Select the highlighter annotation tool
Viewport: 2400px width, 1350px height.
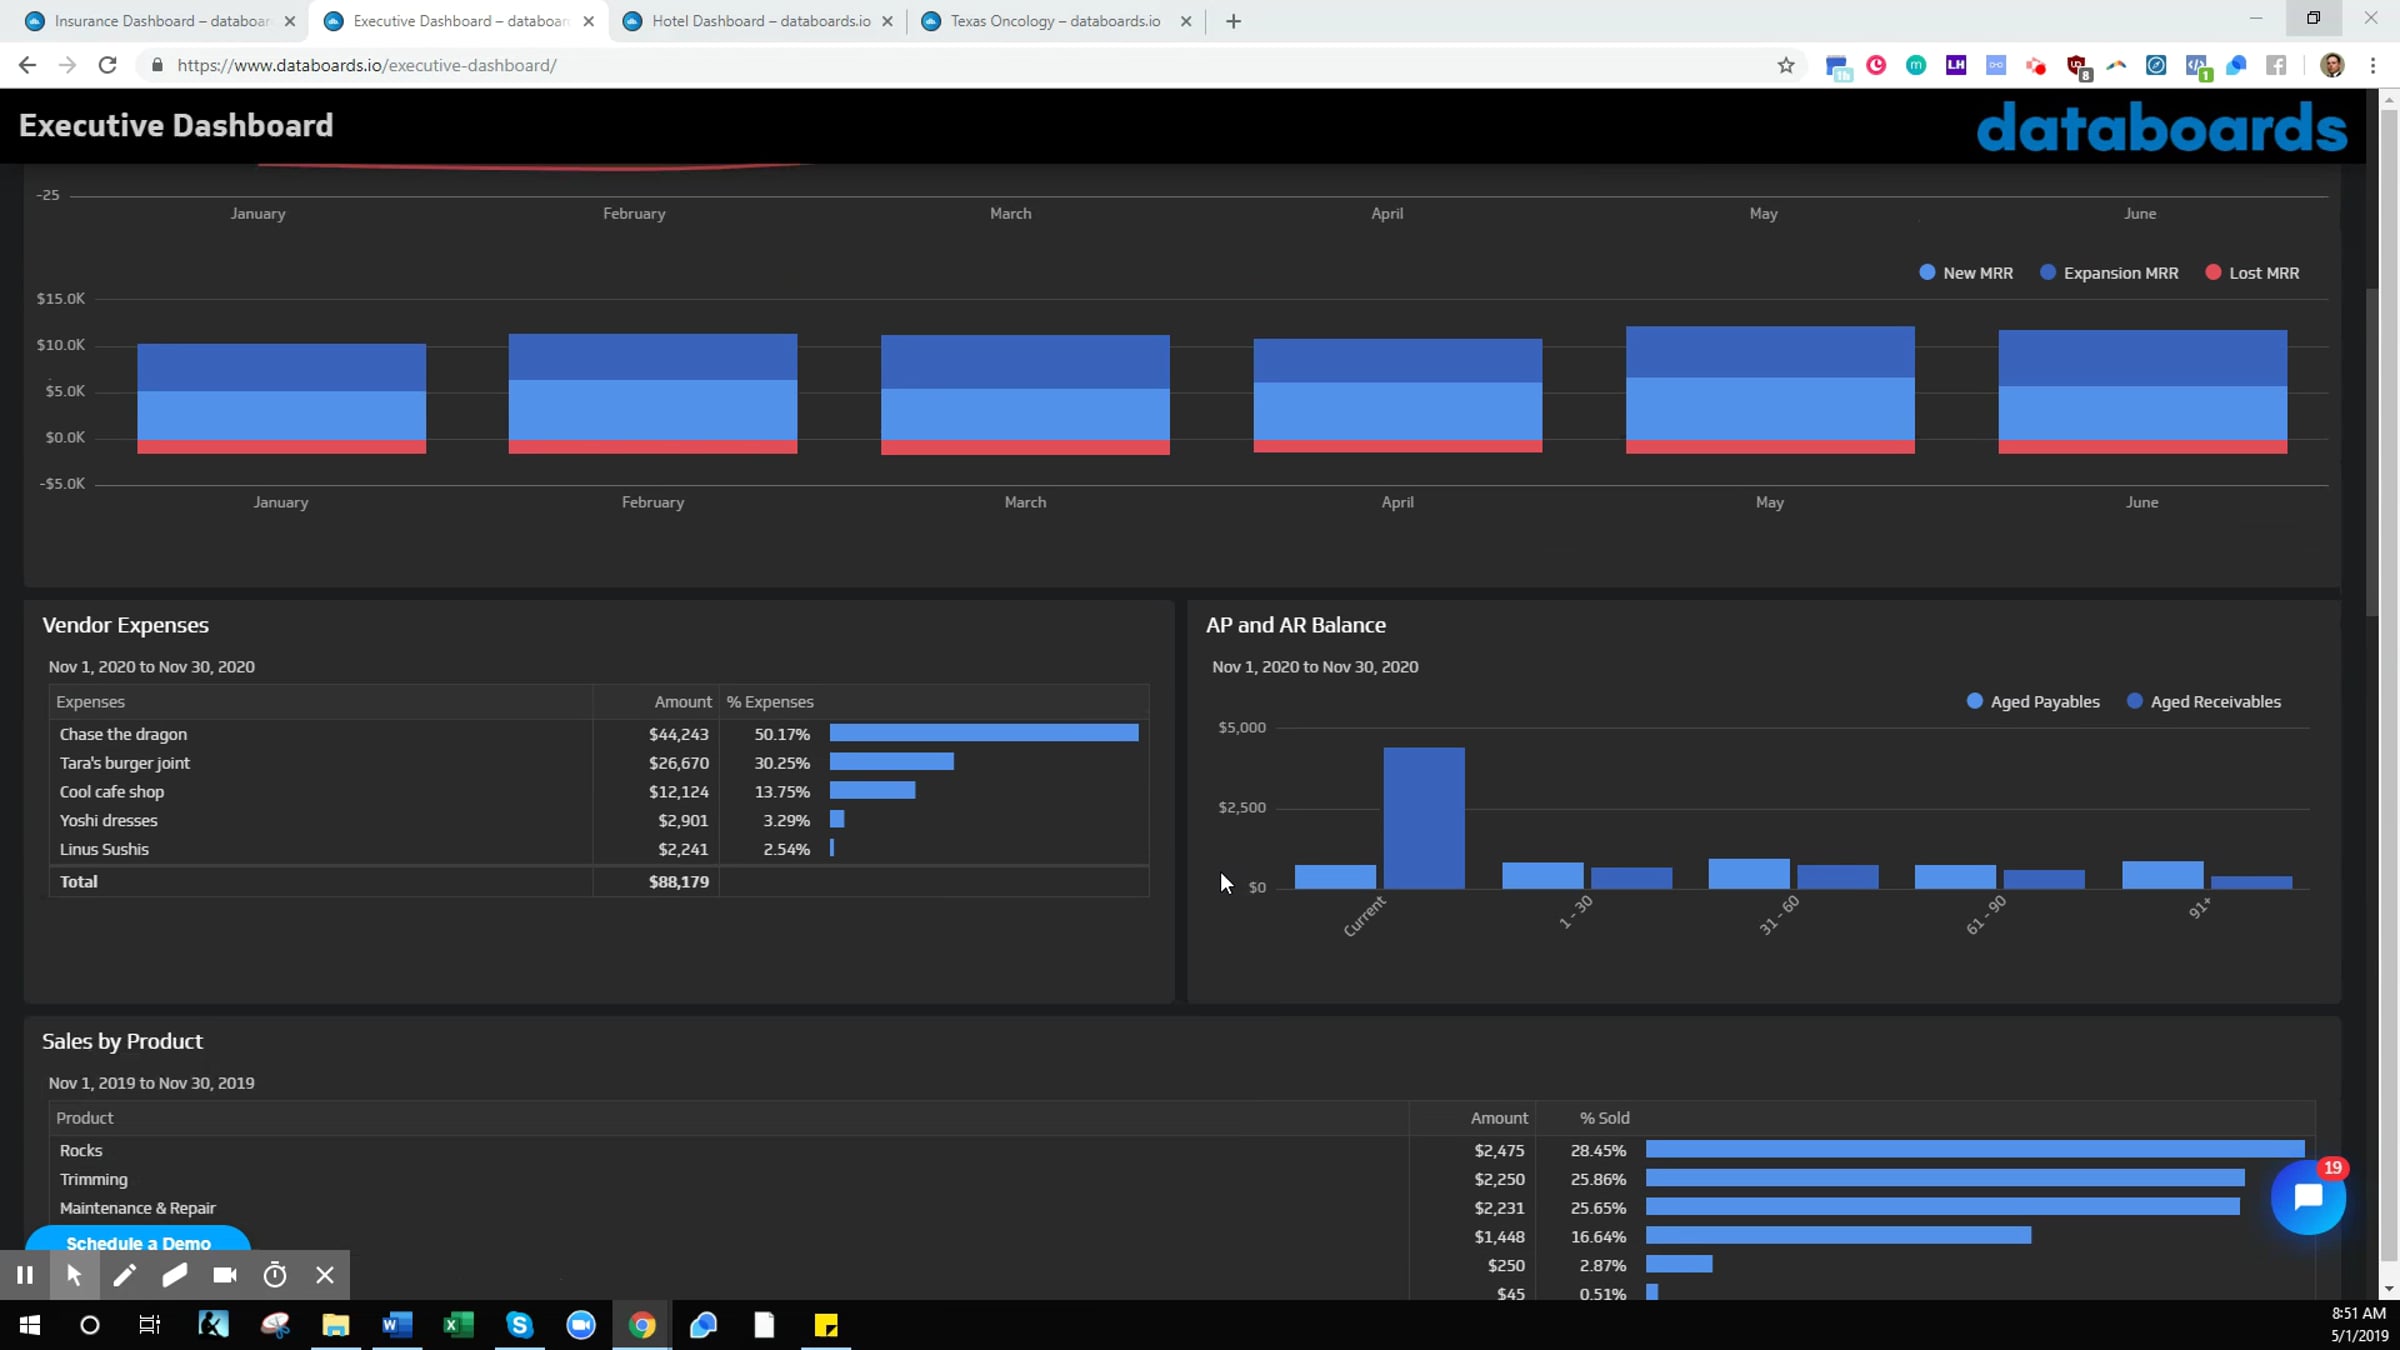click(x=175, y=1275)
